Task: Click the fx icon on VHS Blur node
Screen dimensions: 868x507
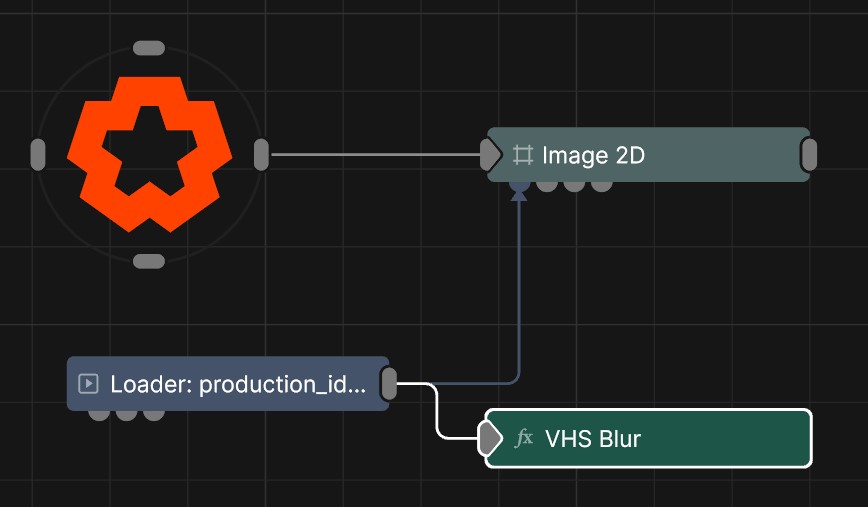Action: (524, 438)
